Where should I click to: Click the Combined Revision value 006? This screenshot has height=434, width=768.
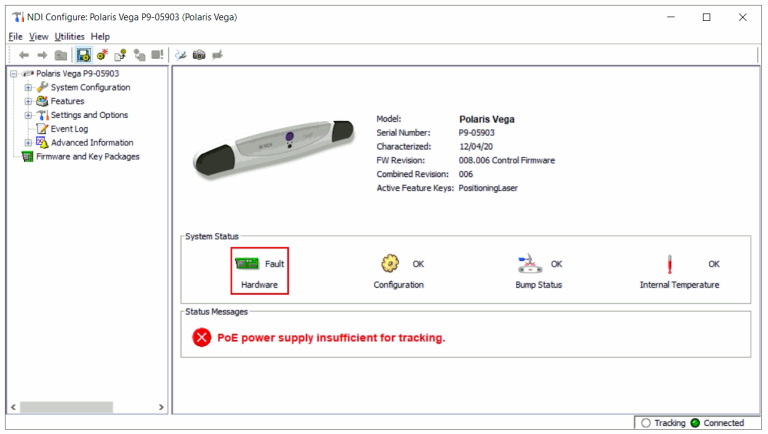466,174
